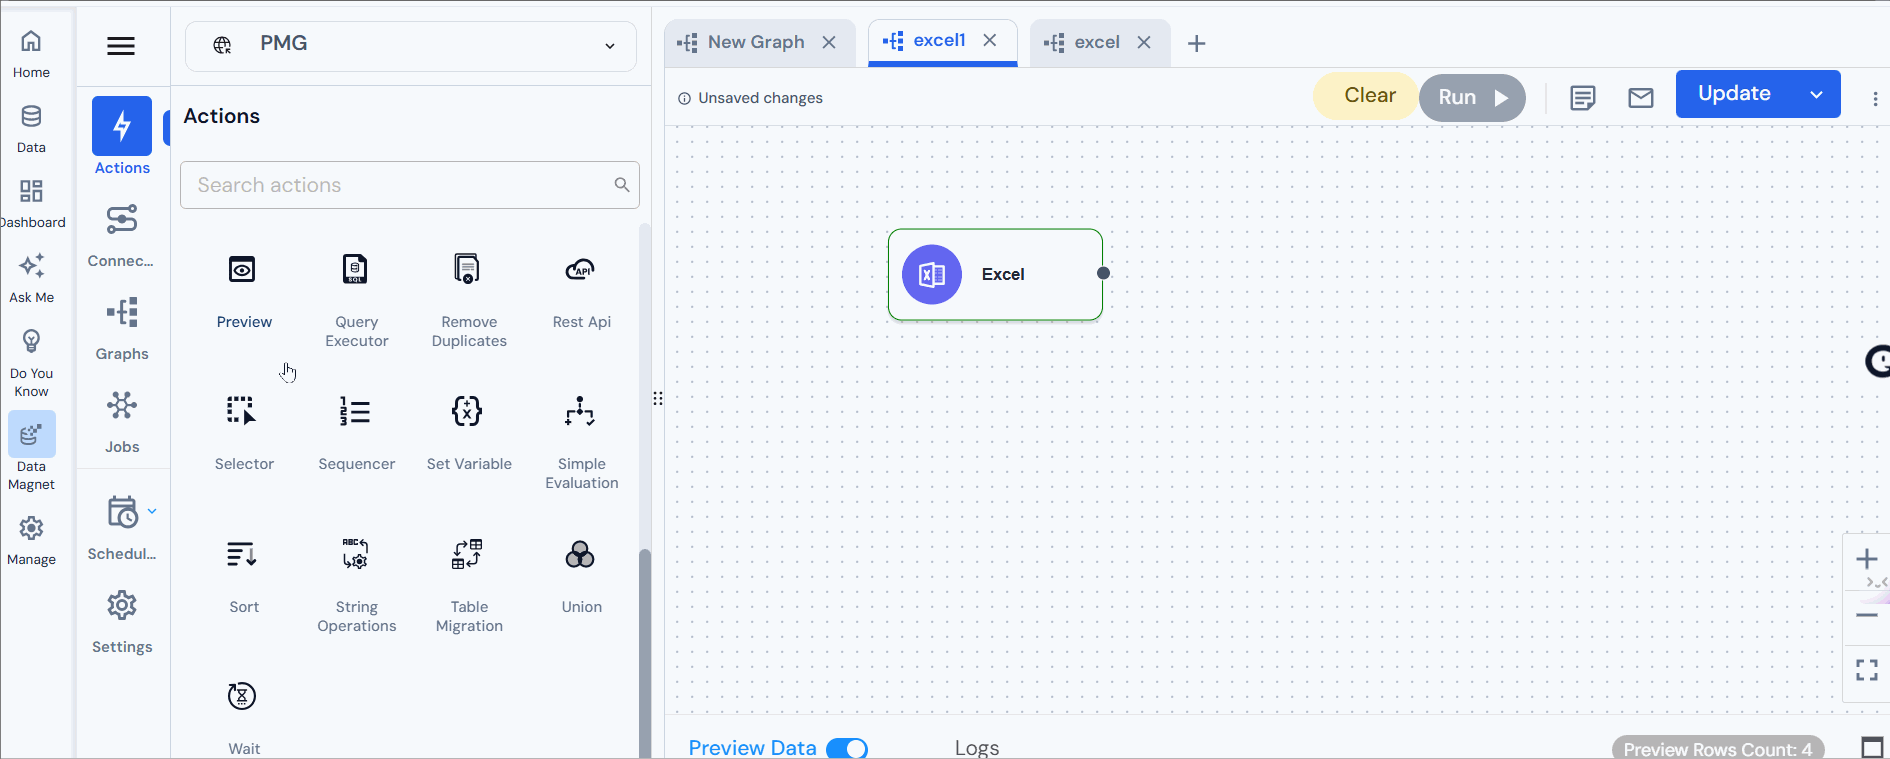Image resolution: width=1890 pixels, height=759 pixels.
Task: Toggle the Preview Data switch off
Action: [x=847, y=748]
